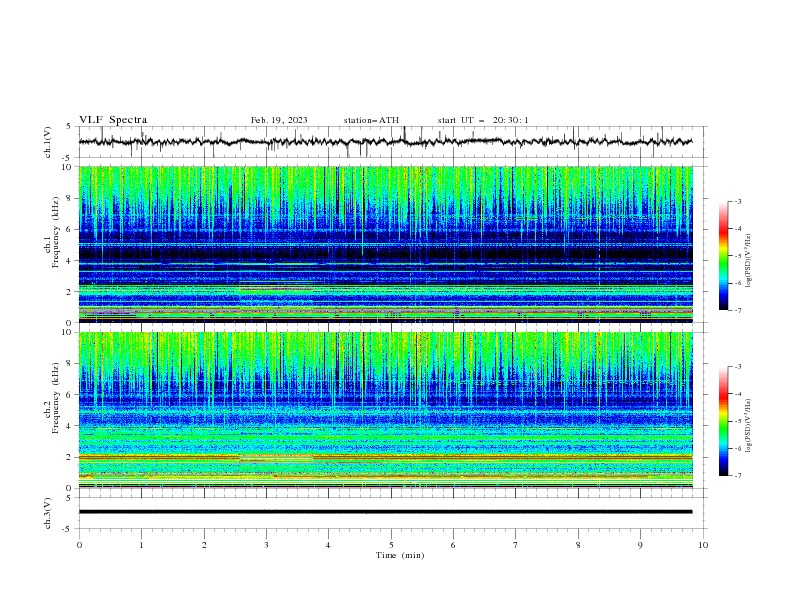Click the ch.2 color bar "log(PSD)(V²/Hz)" label

[749, 425]
